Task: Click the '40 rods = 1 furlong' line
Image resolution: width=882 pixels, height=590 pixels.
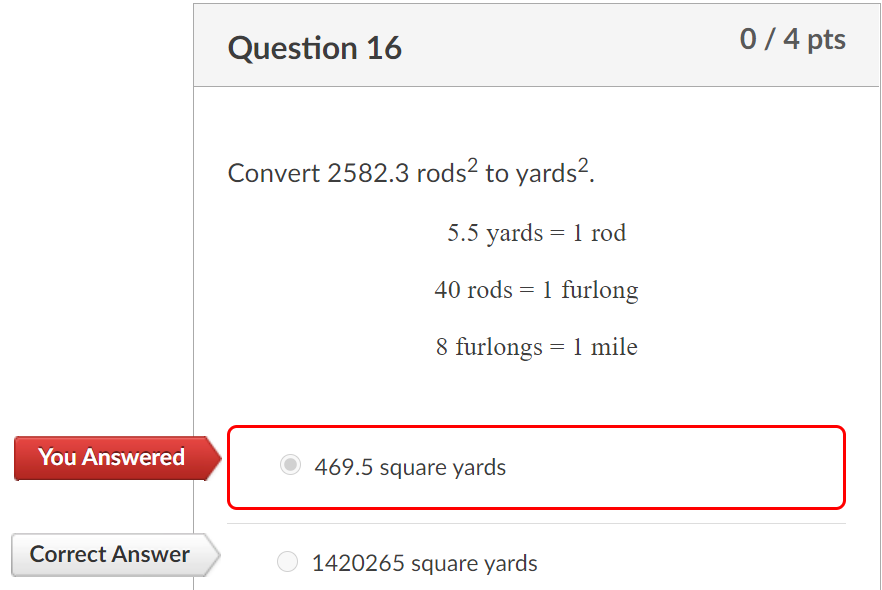Action: pos(536,290)
